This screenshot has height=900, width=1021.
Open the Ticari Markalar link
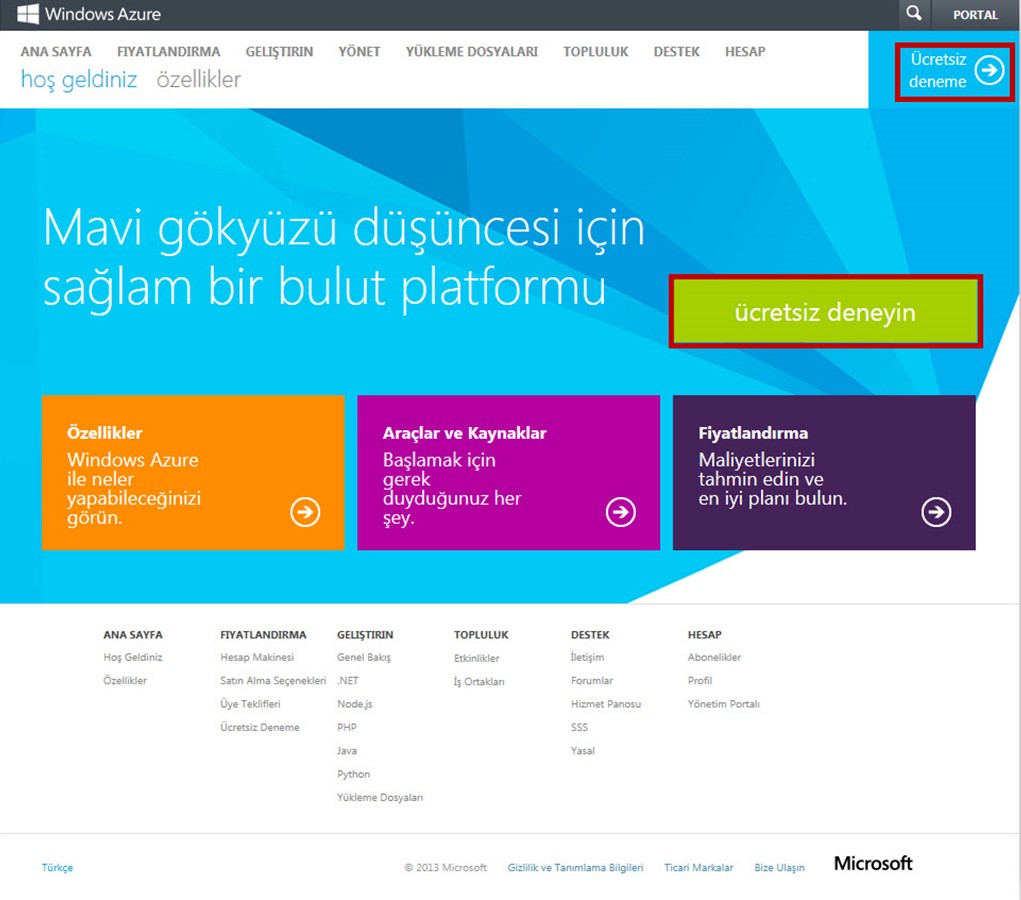[699, 867]
